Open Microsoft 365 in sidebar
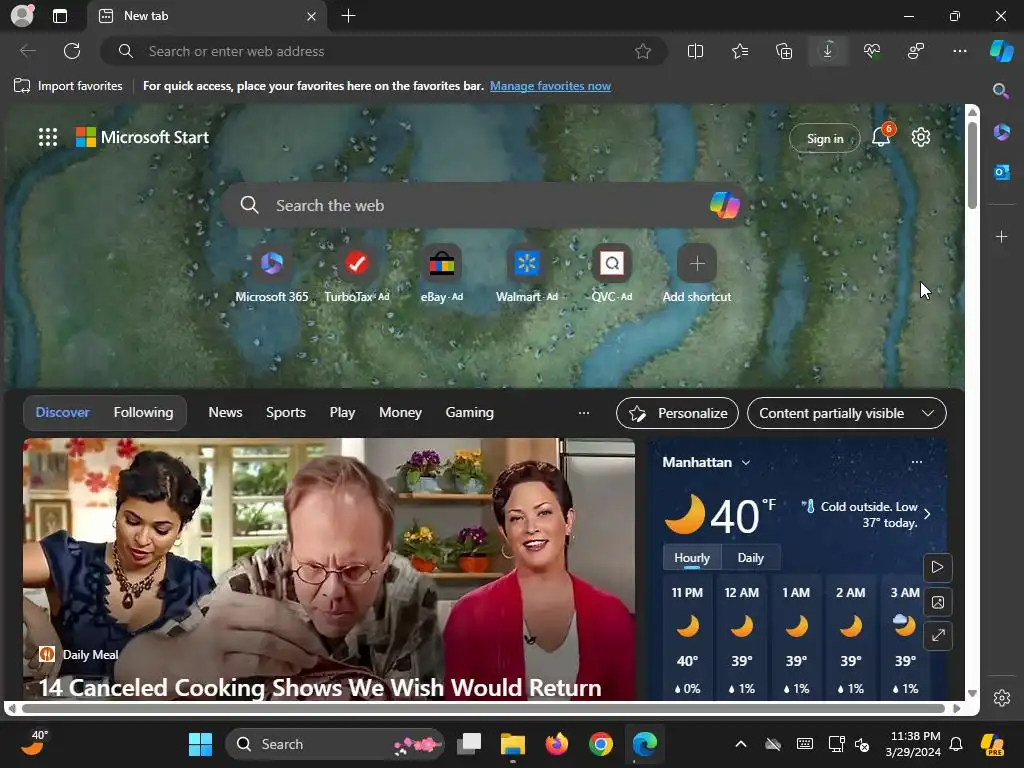This screenshot has width=1024, height=768. 1002,132
